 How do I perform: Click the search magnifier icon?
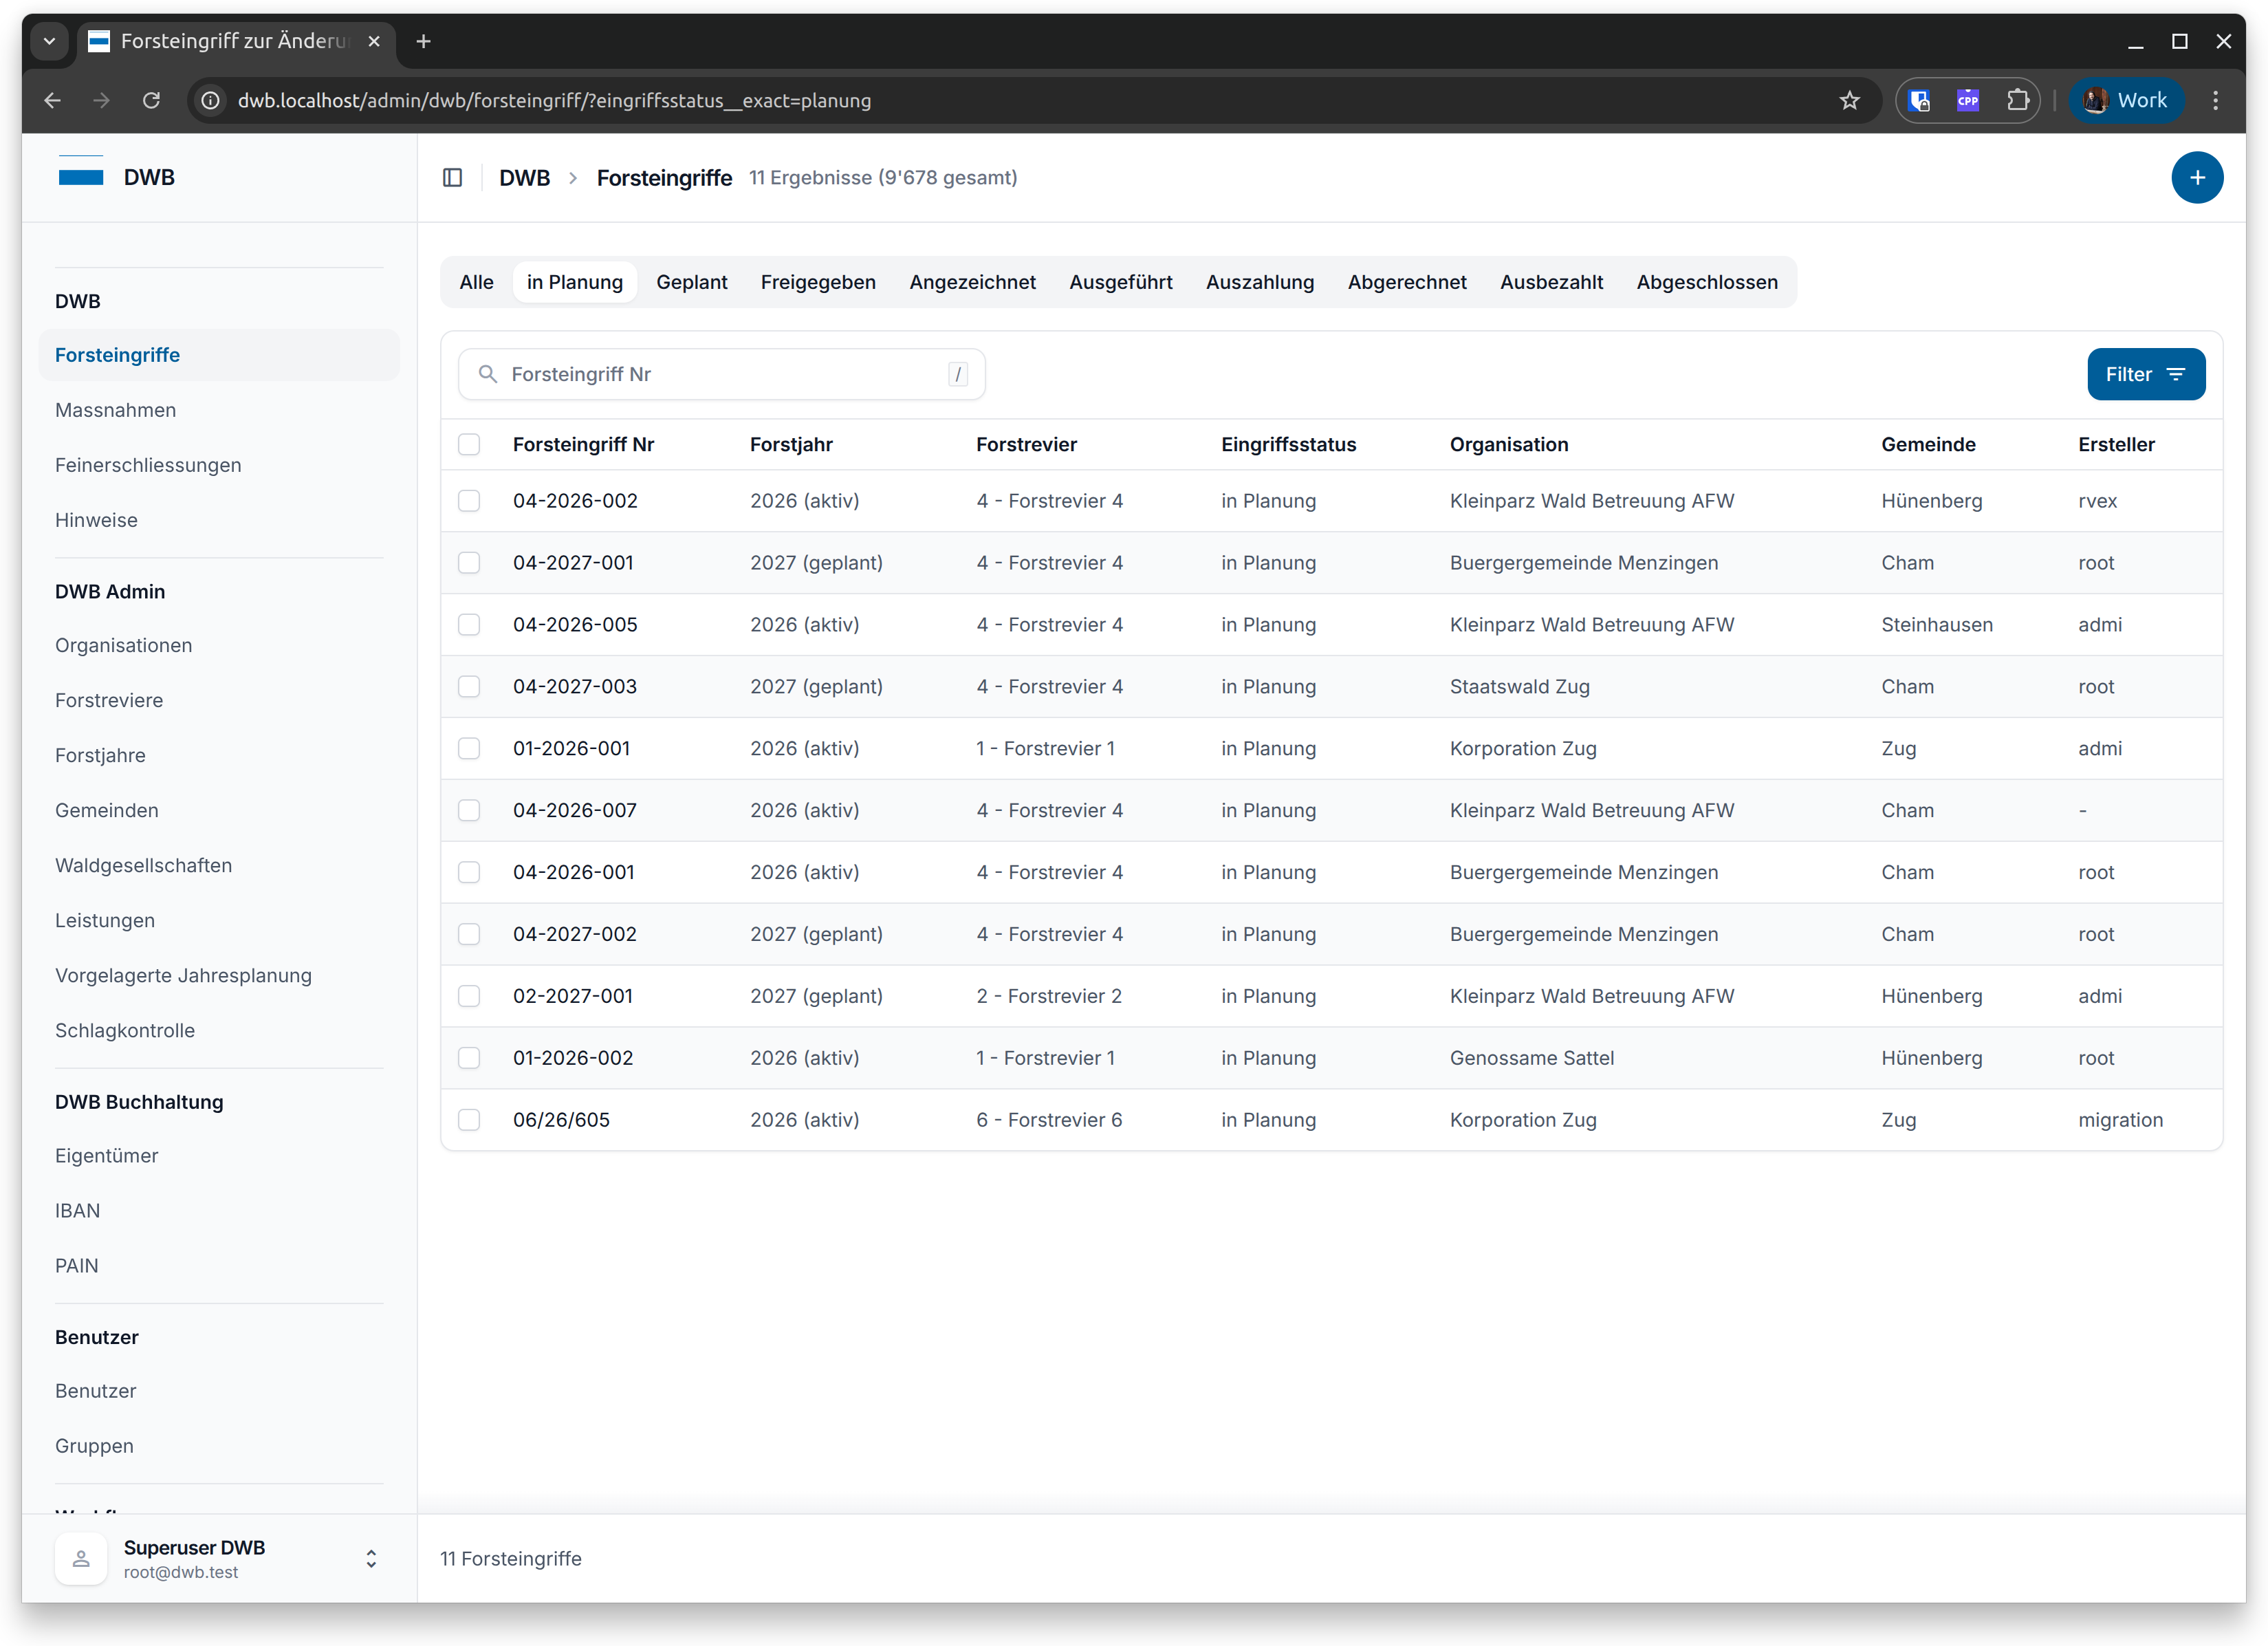[x=487, y=374]
